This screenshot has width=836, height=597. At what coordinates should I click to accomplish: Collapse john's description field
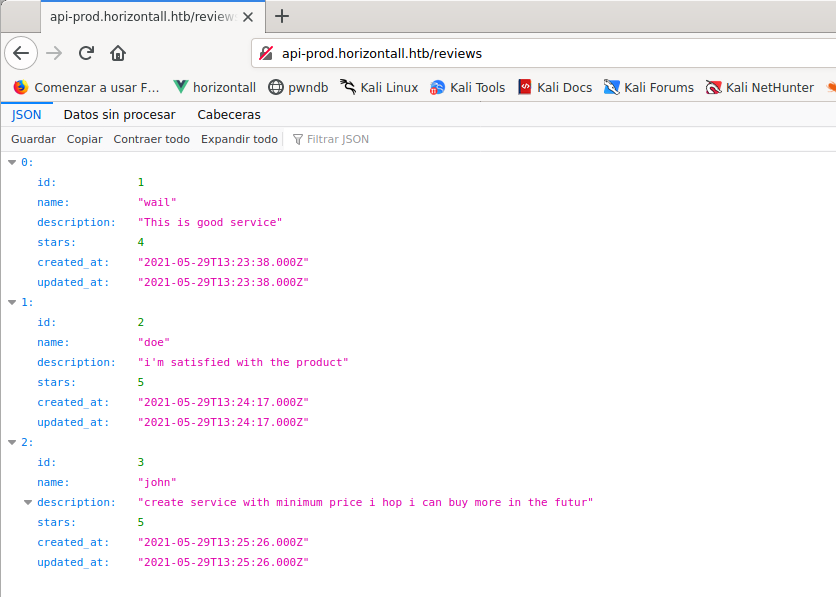(29, 502)
